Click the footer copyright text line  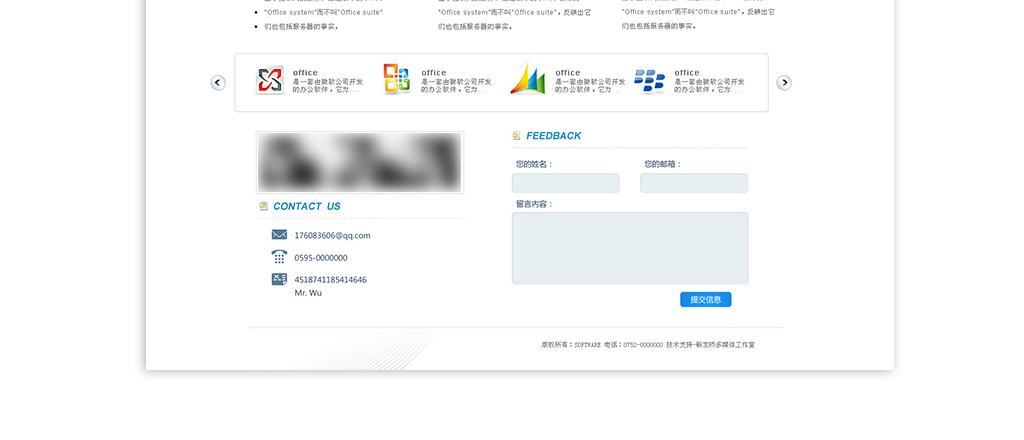click(648, 344)
